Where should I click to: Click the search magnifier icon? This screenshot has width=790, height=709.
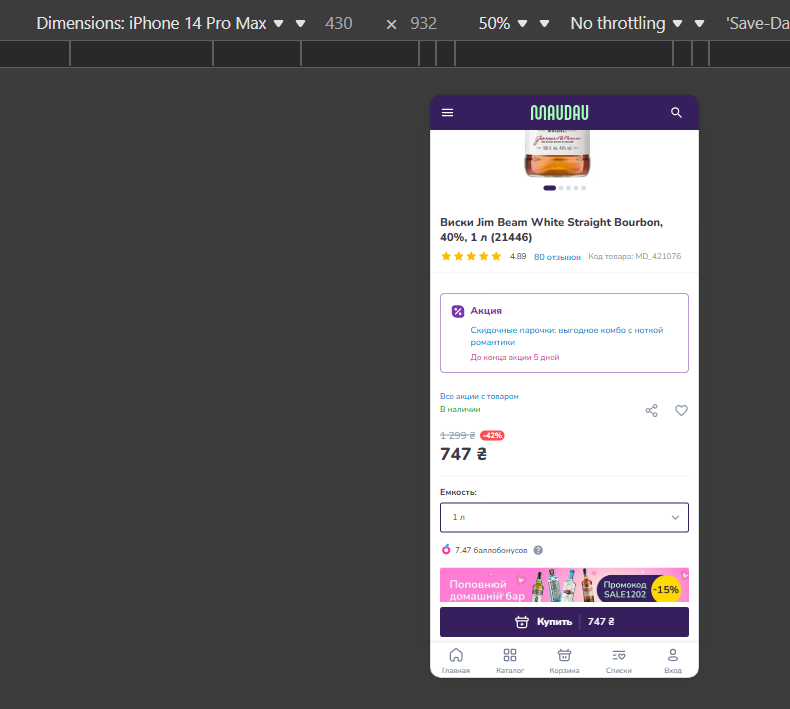coord(677,113)
